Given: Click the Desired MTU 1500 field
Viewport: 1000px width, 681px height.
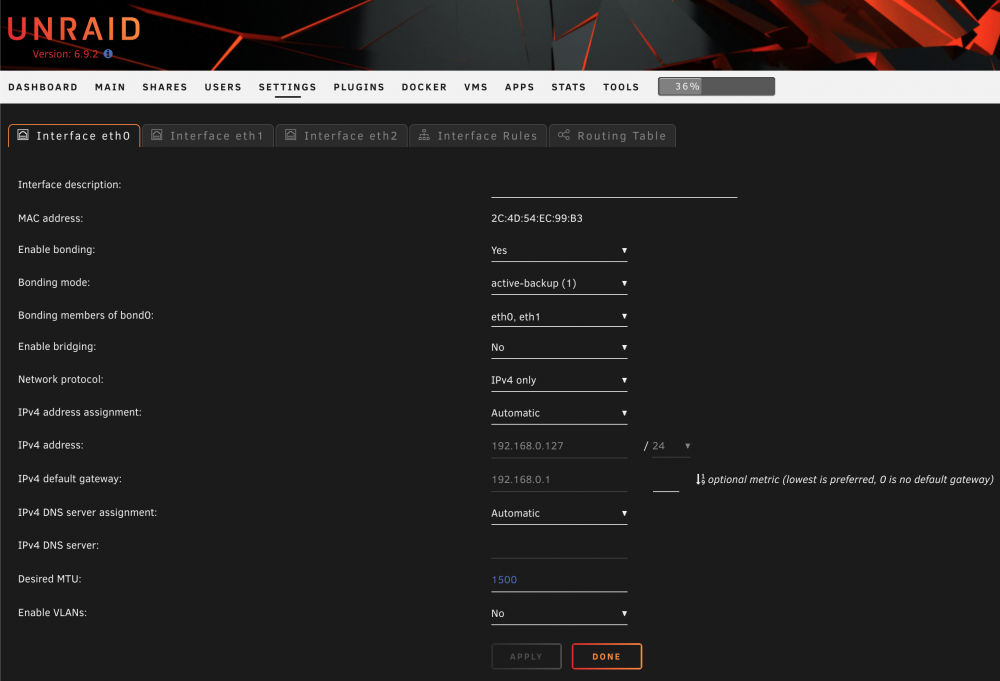Looking at the screenshot, I should coord(559,580).
